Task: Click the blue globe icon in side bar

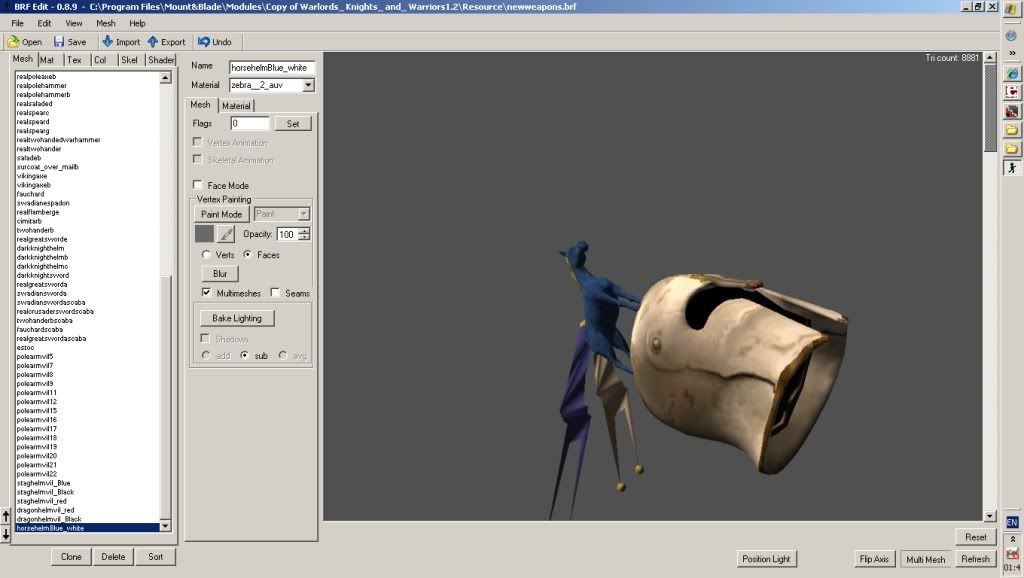Action: pyautogui.click(x=1011, y=36)
